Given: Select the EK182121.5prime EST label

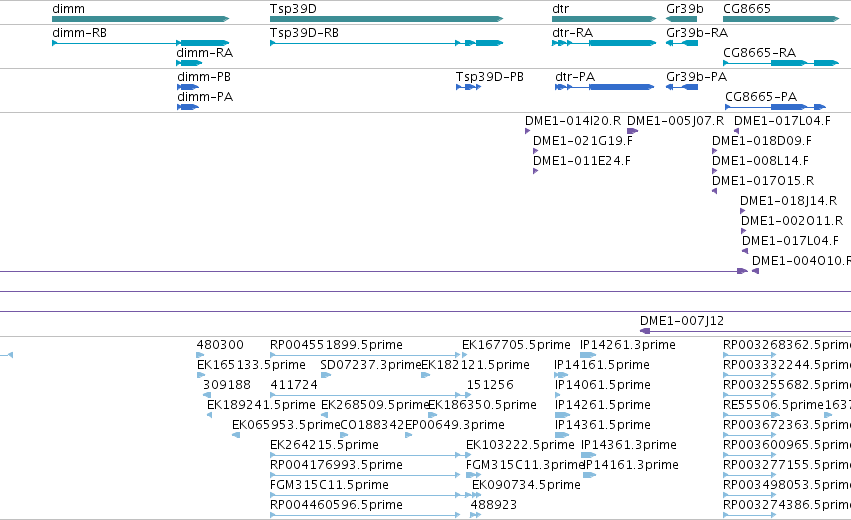Looking at the screenshot, I should click(475, 365).
